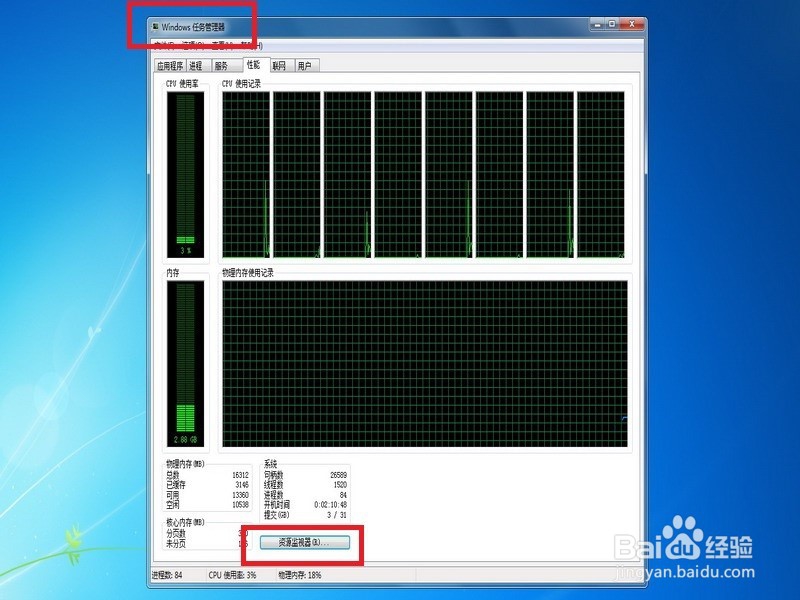This screenshot has height=600, width=800.
Task: Click the handles value 26589
Action: click(338, 475)
